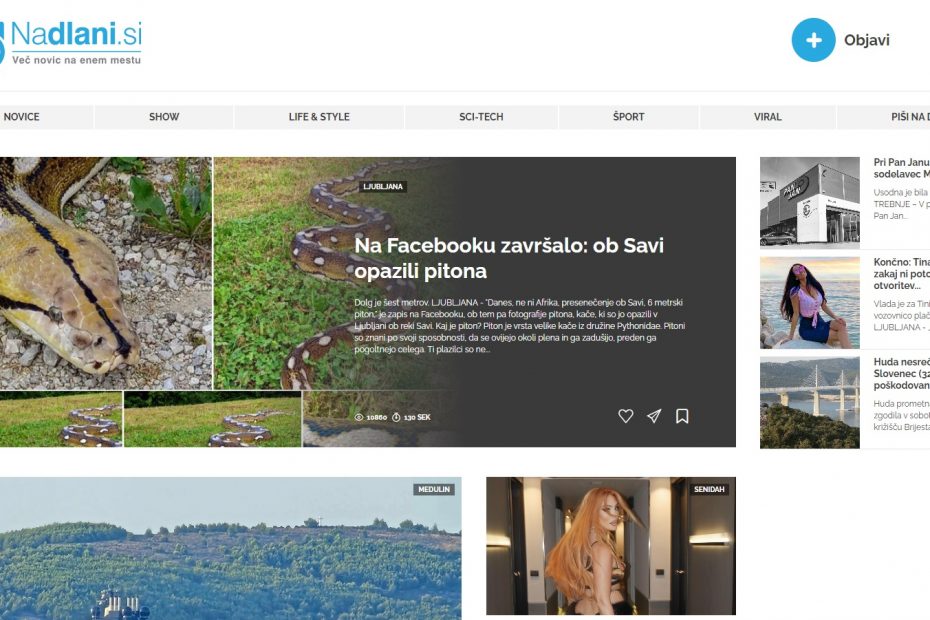Select the SCI-TECH category
The width and height of the screenshot is (930, 620).
click(x=481, y=117)
